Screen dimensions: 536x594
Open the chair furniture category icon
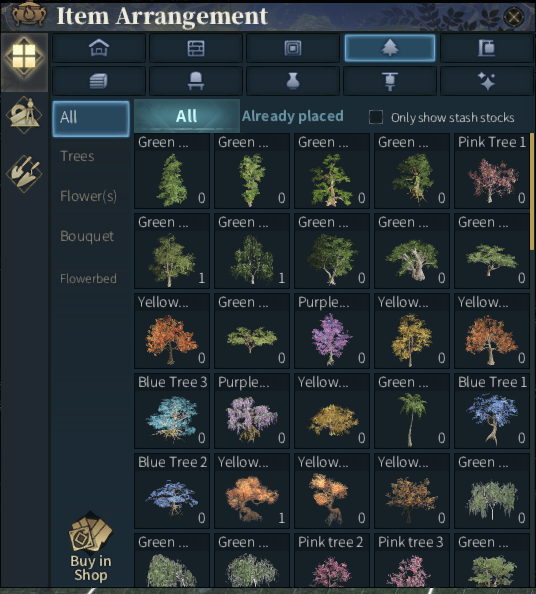point(196,81)
